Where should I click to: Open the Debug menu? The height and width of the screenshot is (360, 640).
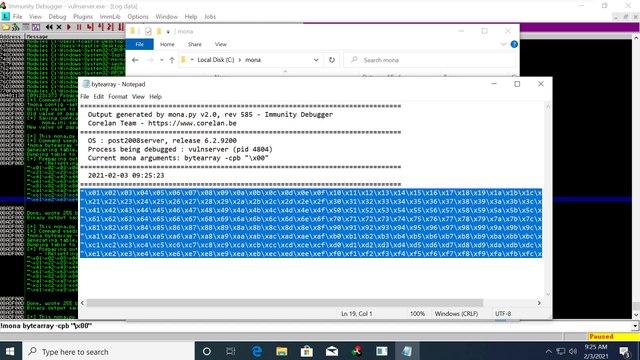coord(57,17)
